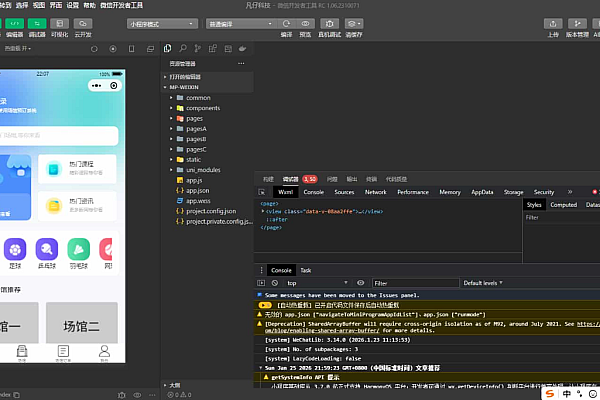Toggle the console live expression eye icon

coord(361,283)
